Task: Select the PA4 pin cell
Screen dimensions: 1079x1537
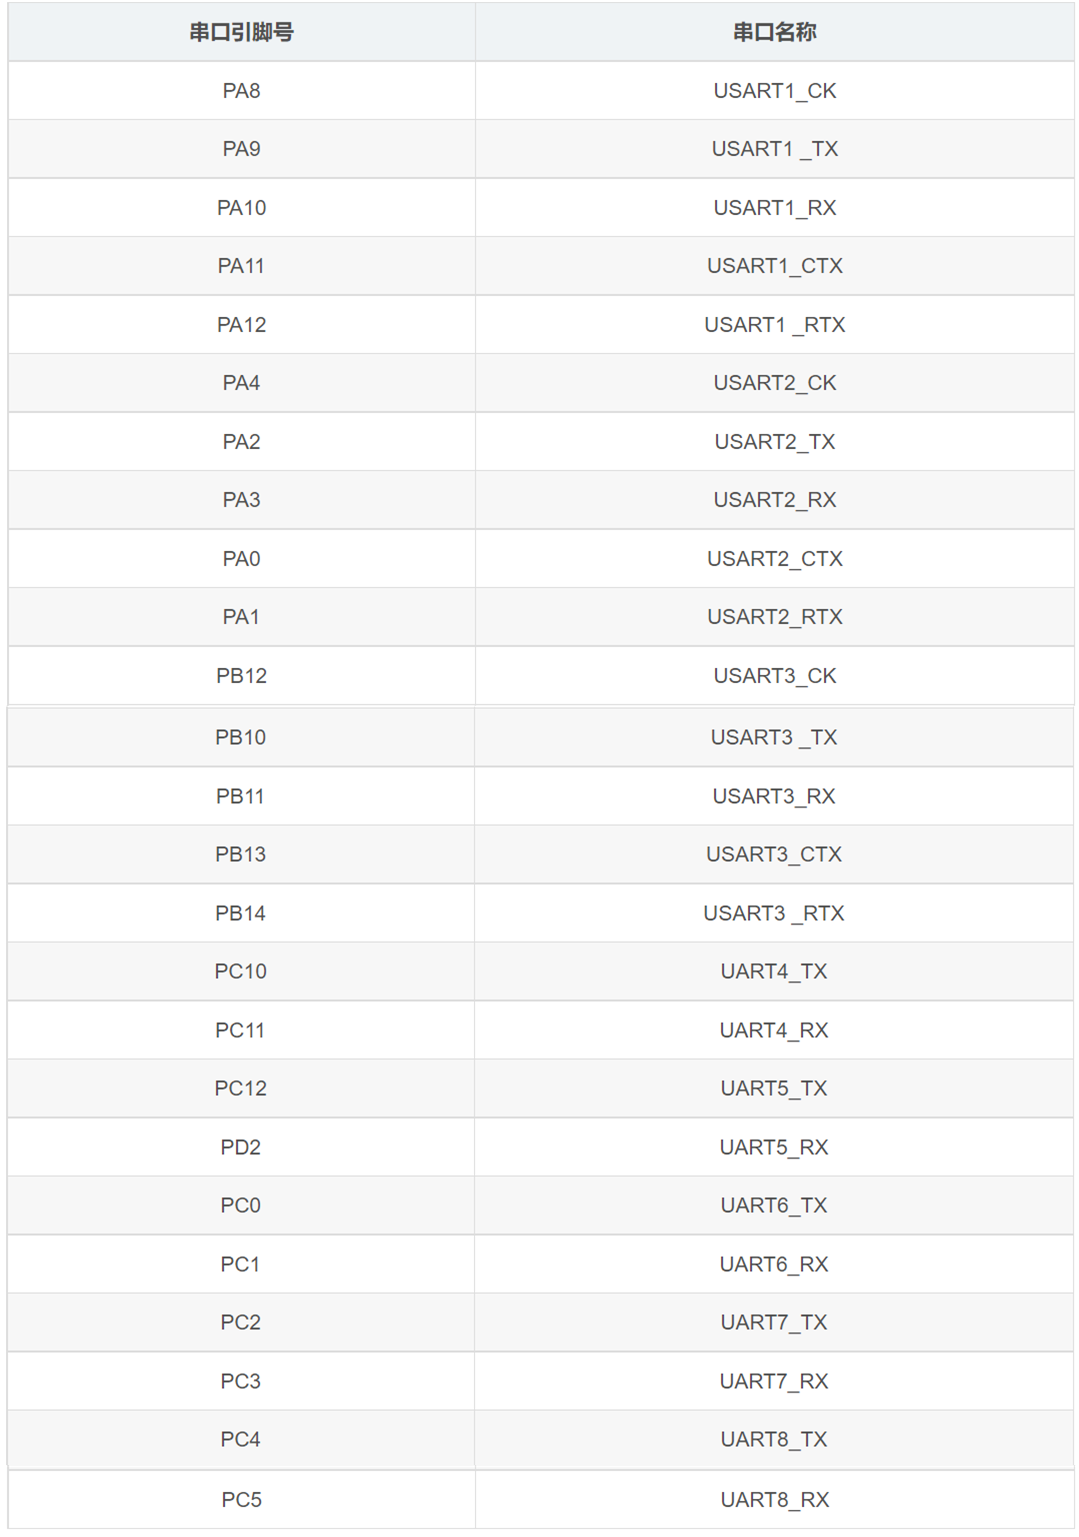Action: [241, 383]
